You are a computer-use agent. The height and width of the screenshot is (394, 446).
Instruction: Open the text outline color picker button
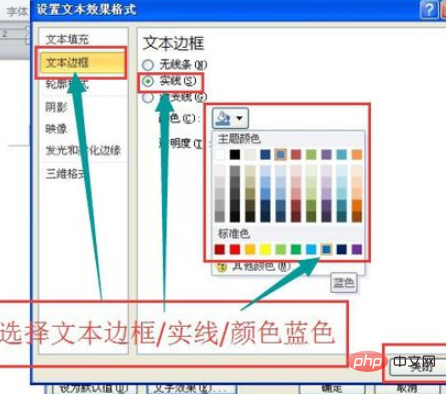pyautogui.click(x=230, y=118)
